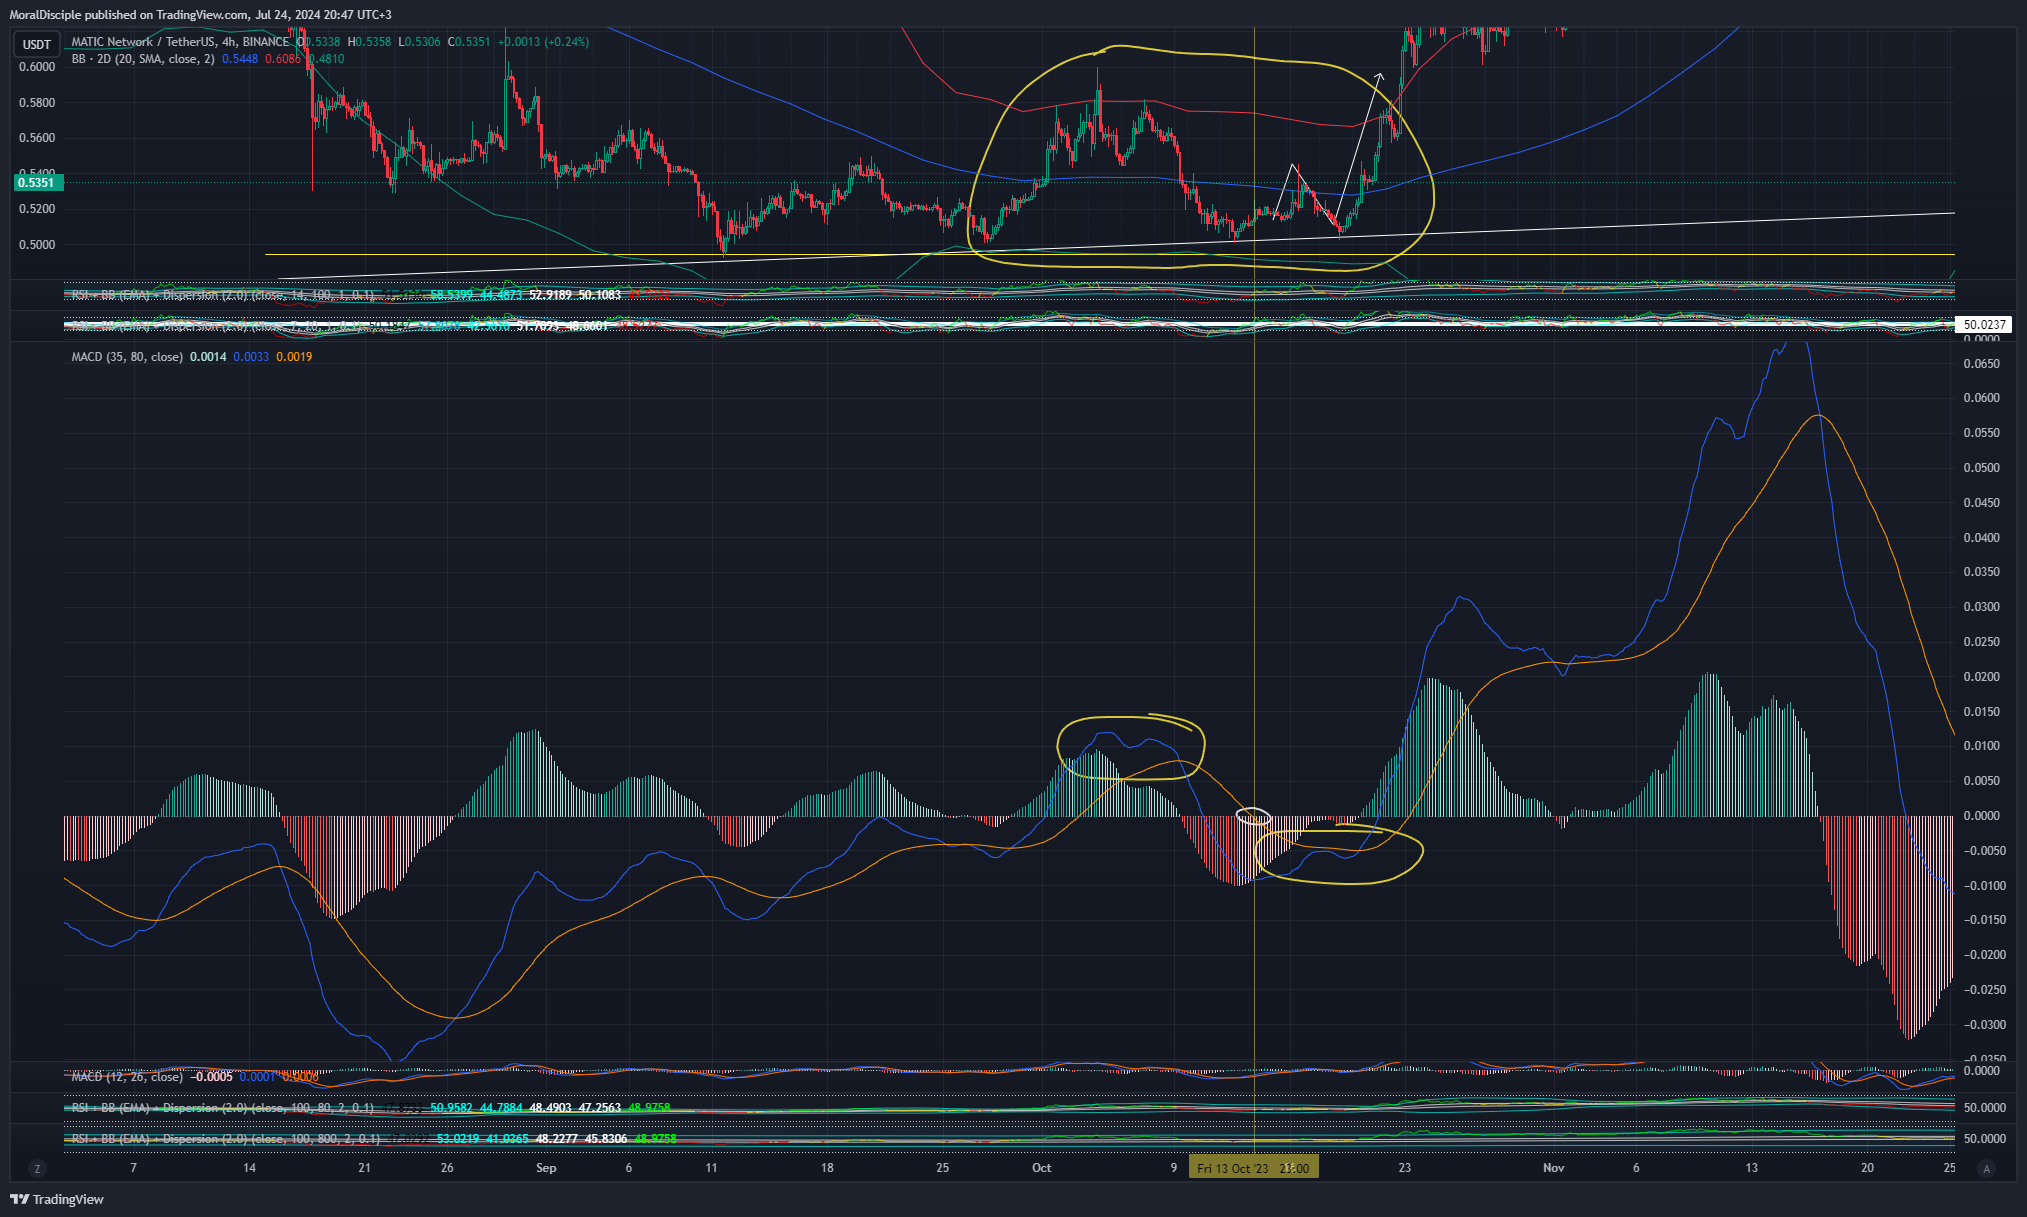Viewport: 2027px width, 1217px height.
Task: Click the MACD (35, 80, close) legend
Action: click(127, 357)
